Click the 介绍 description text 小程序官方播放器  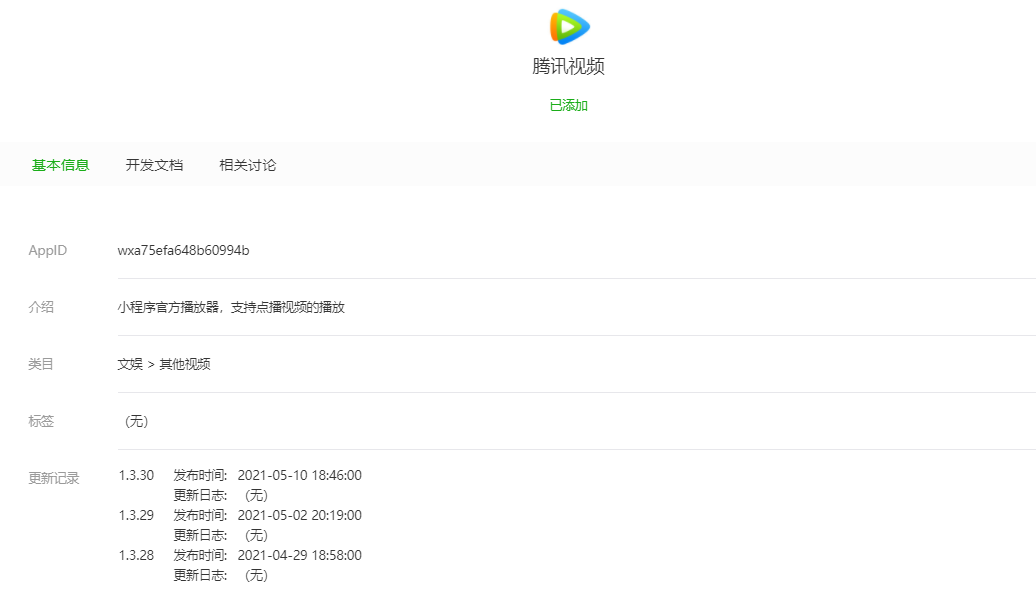pyautogui.click(x=231, y=307)
